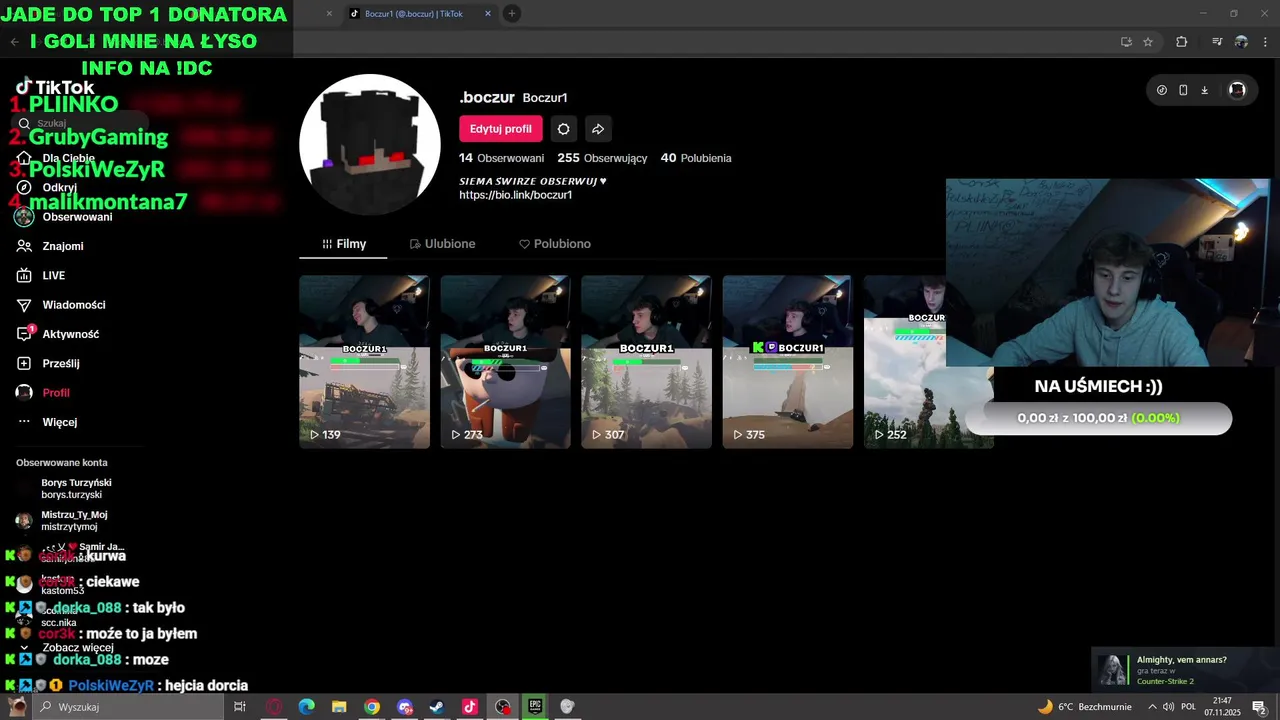
Task: Click the TikTok coin icon top right
Action: point(1161,90)
